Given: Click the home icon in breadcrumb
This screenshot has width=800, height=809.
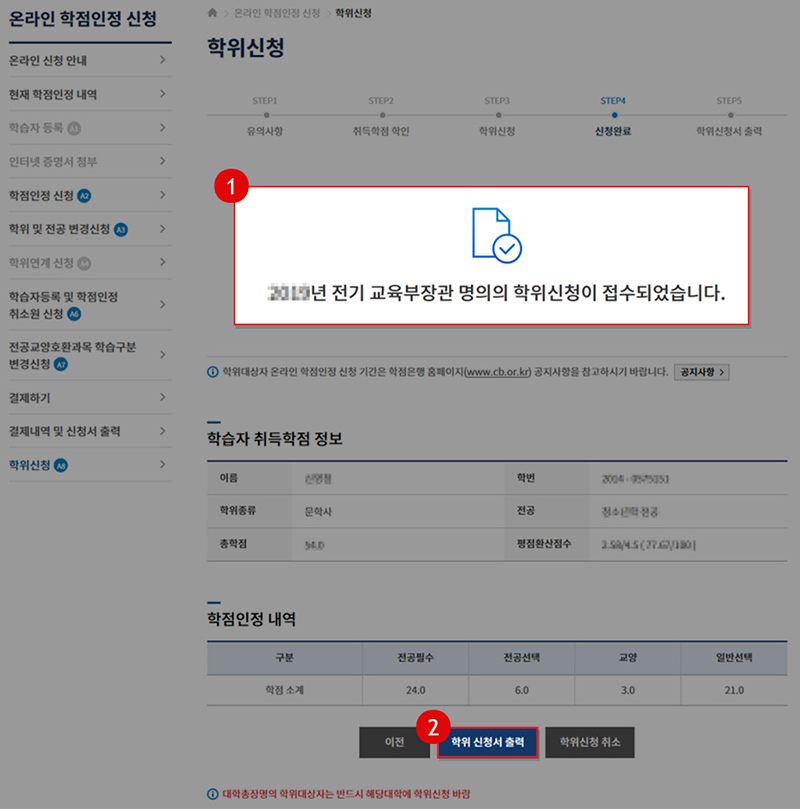Looking at the screenshot, I should tap(211, 12).
